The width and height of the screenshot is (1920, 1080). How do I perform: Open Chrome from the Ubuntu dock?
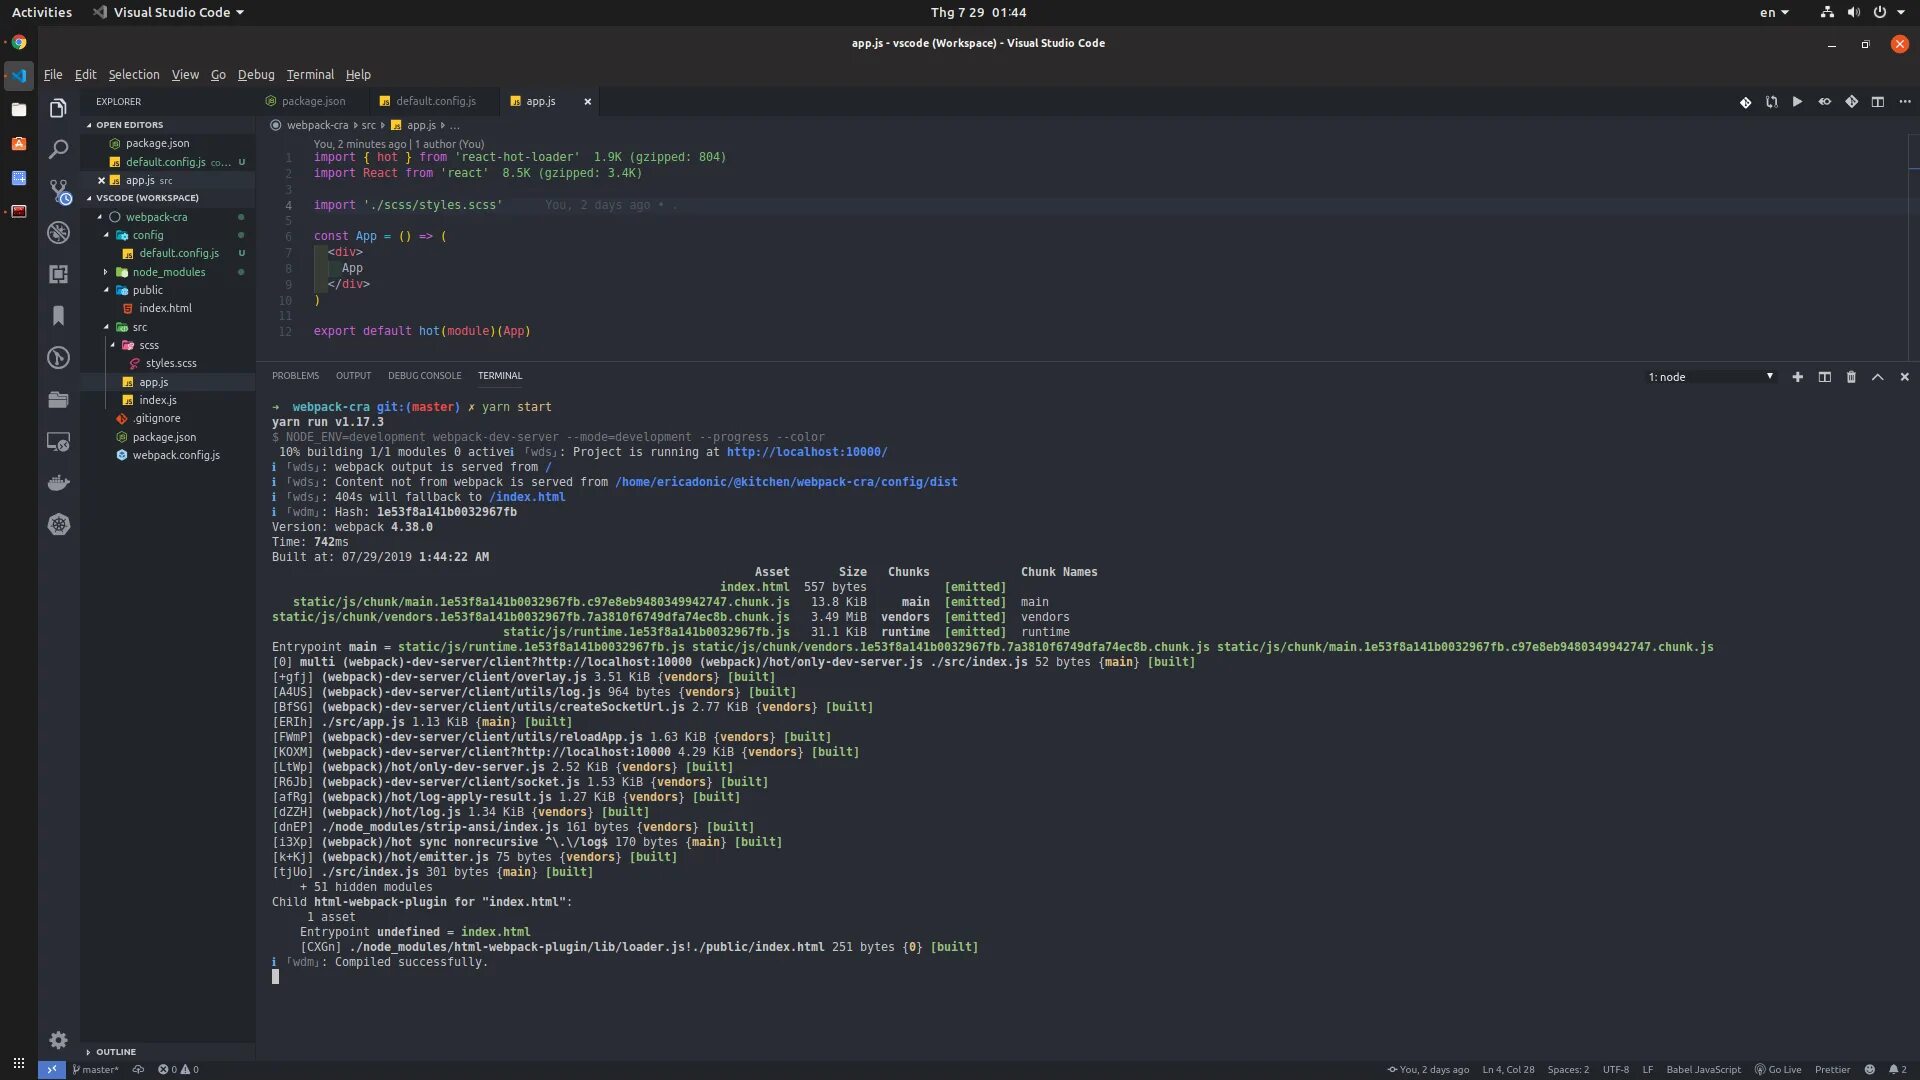coord(18,42)
